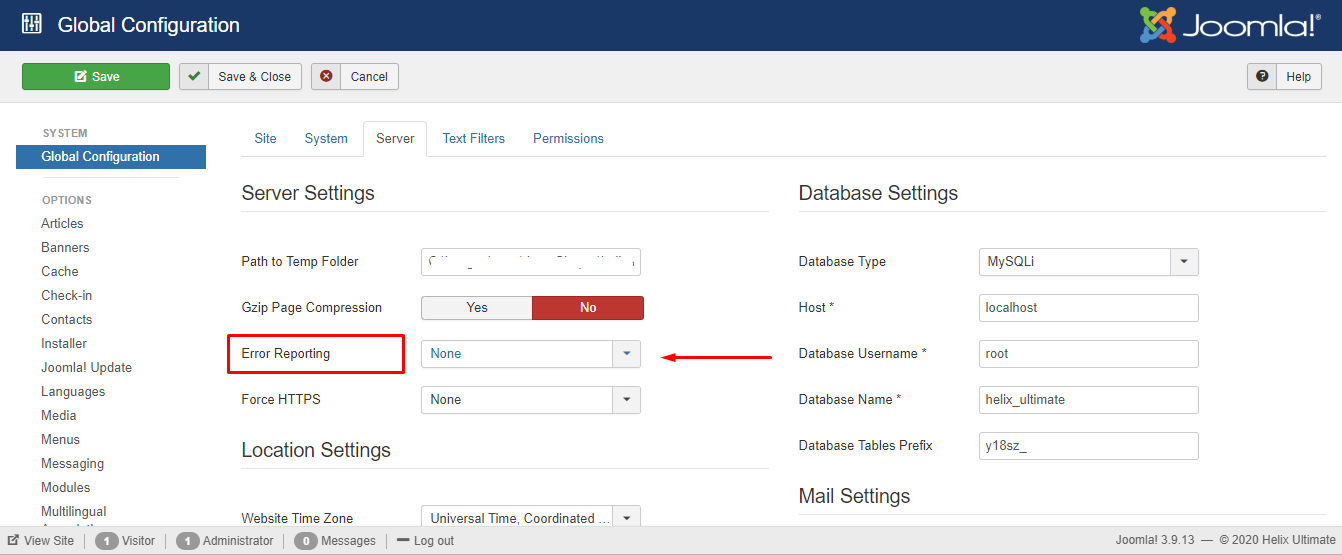Click the Messages count badge
This screenshot has width=1342, height=555.
pyautogui.click(x=306, y=541)
